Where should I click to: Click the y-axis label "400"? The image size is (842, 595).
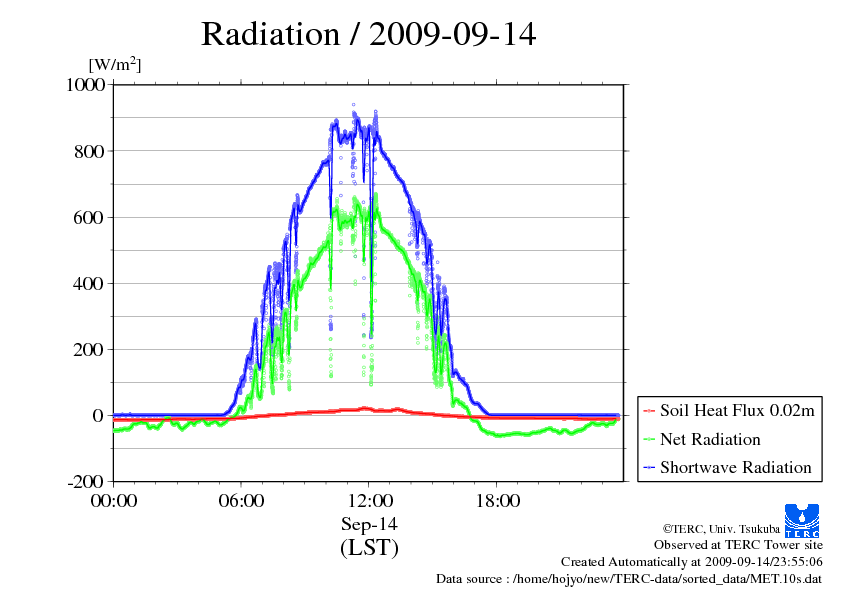click(x=89, y=284)
